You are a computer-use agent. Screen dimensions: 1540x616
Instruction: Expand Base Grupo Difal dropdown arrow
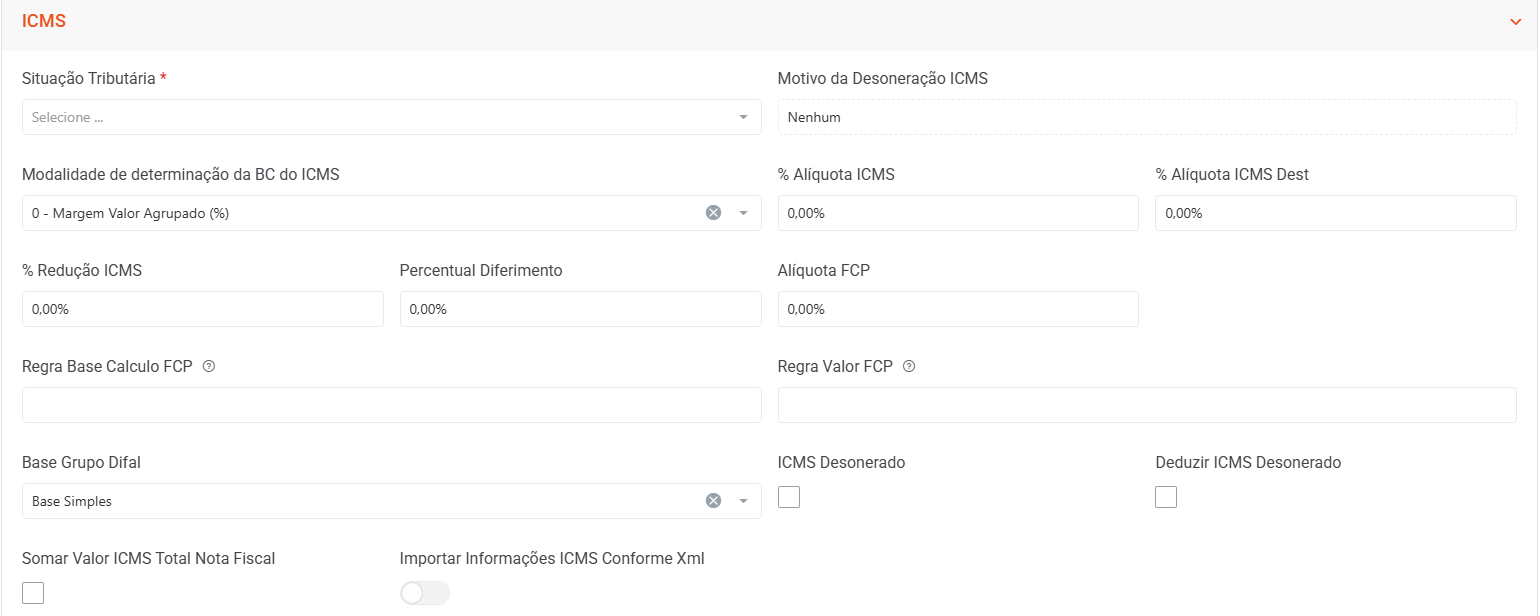[743, 501]
